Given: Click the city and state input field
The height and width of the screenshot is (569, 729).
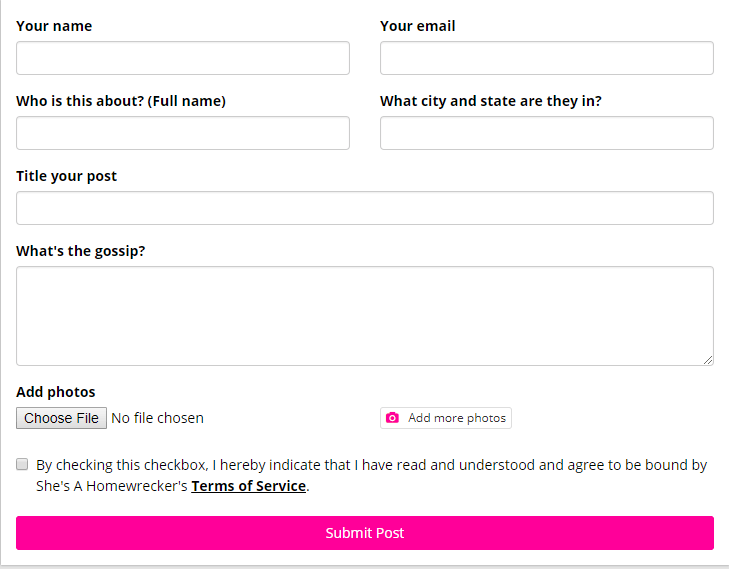Looking at the screenshot, I should tap(547, 133).
